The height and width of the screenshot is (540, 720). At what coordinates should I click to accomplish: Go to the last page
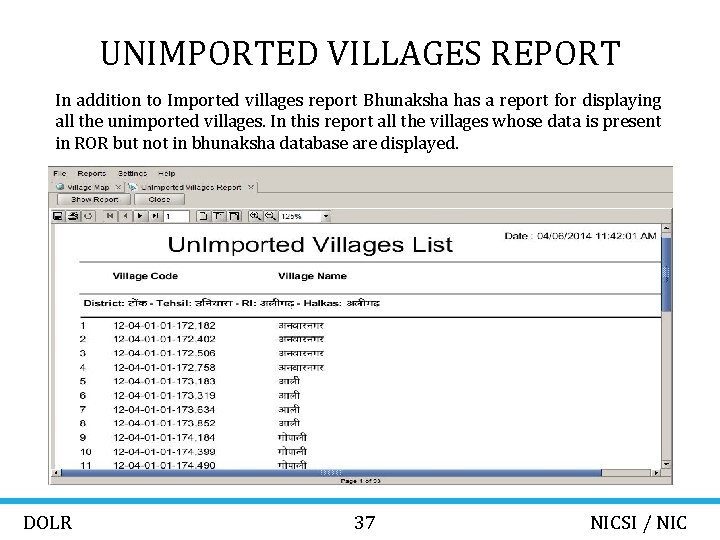[156, 216]
